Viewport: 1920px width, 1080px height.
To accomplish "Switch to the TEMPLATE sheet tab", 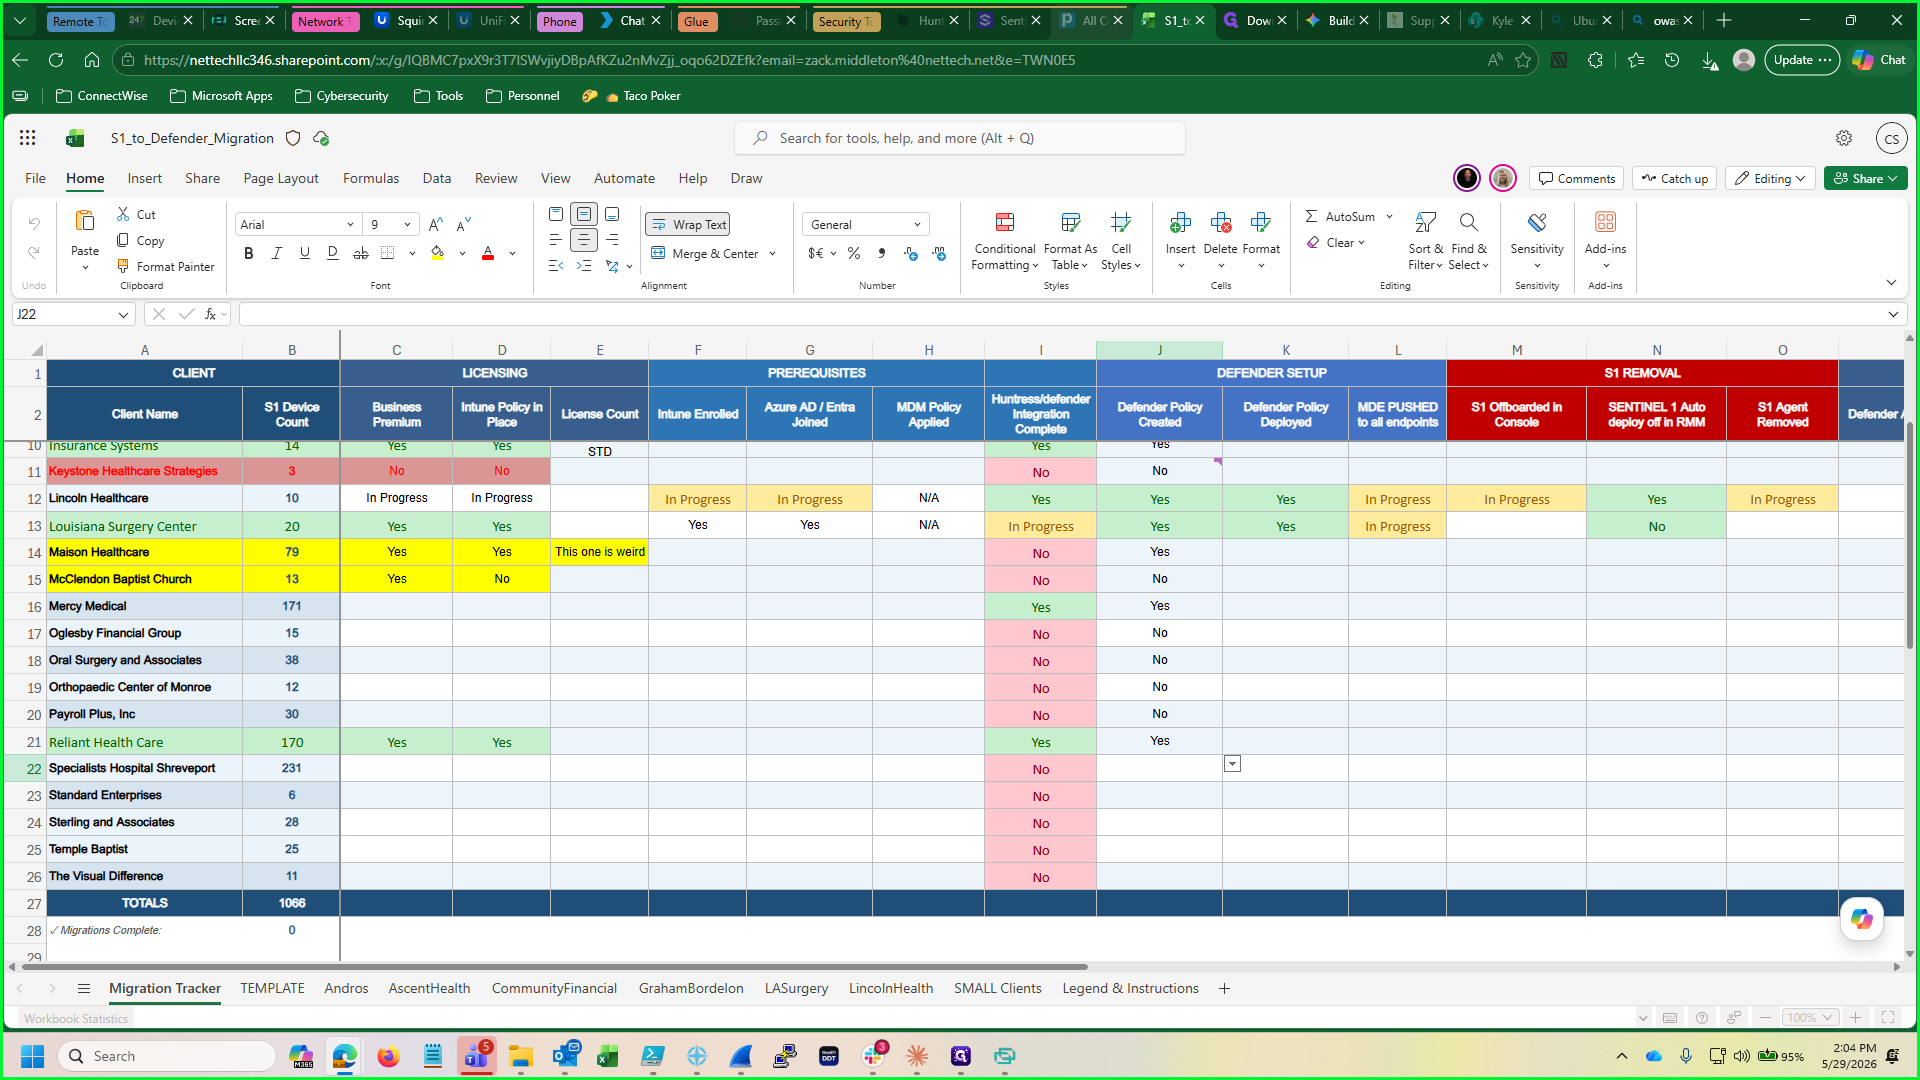I will click(272, 988).
